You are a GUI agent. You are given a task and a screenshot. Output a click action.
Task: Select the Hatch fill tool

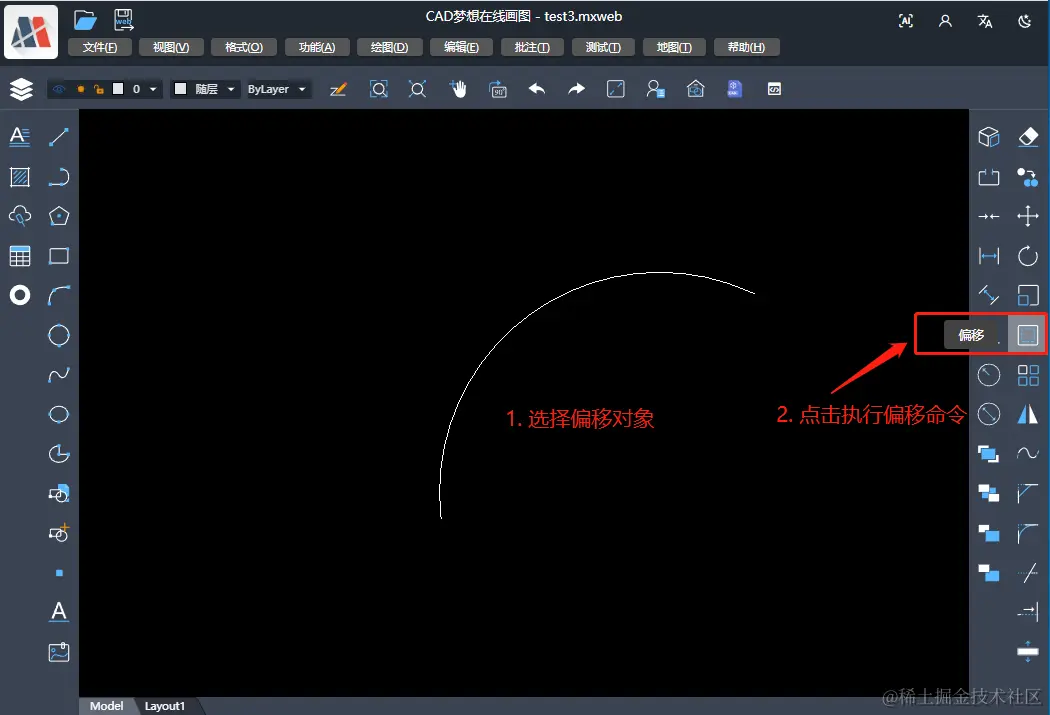[x=20, y=177]
